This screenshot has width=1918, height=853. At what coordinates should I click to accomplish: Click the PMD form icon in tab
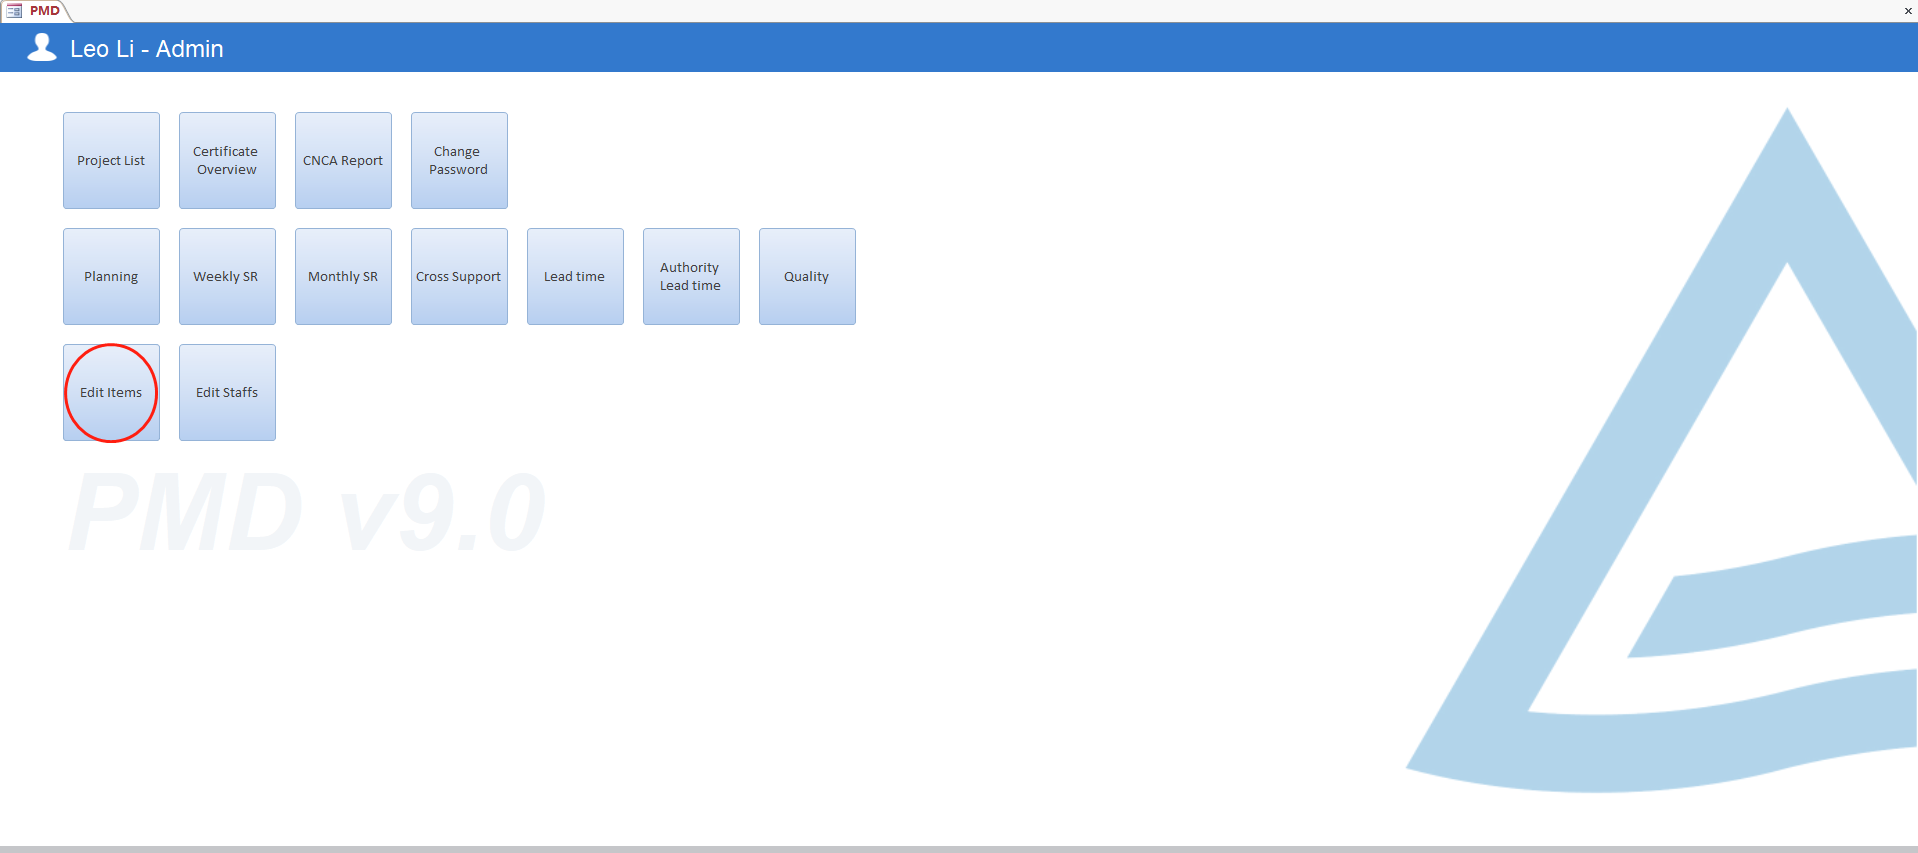click(x=14, y=11)
